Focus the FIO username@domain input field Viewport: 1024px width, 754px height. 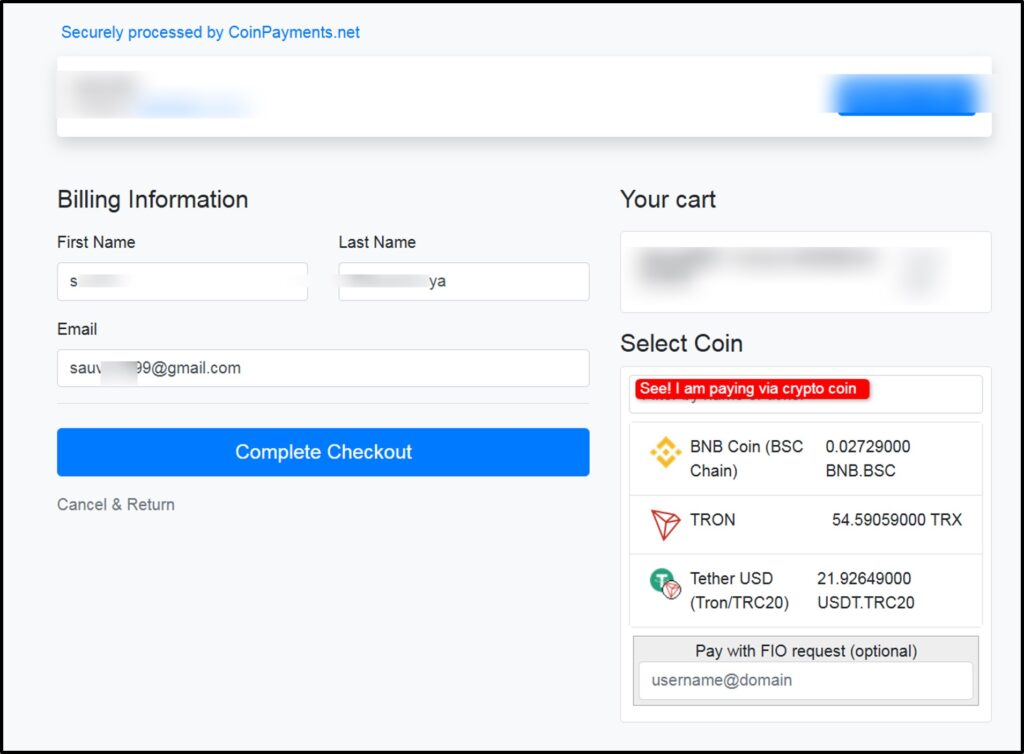(x=805, y=680)
